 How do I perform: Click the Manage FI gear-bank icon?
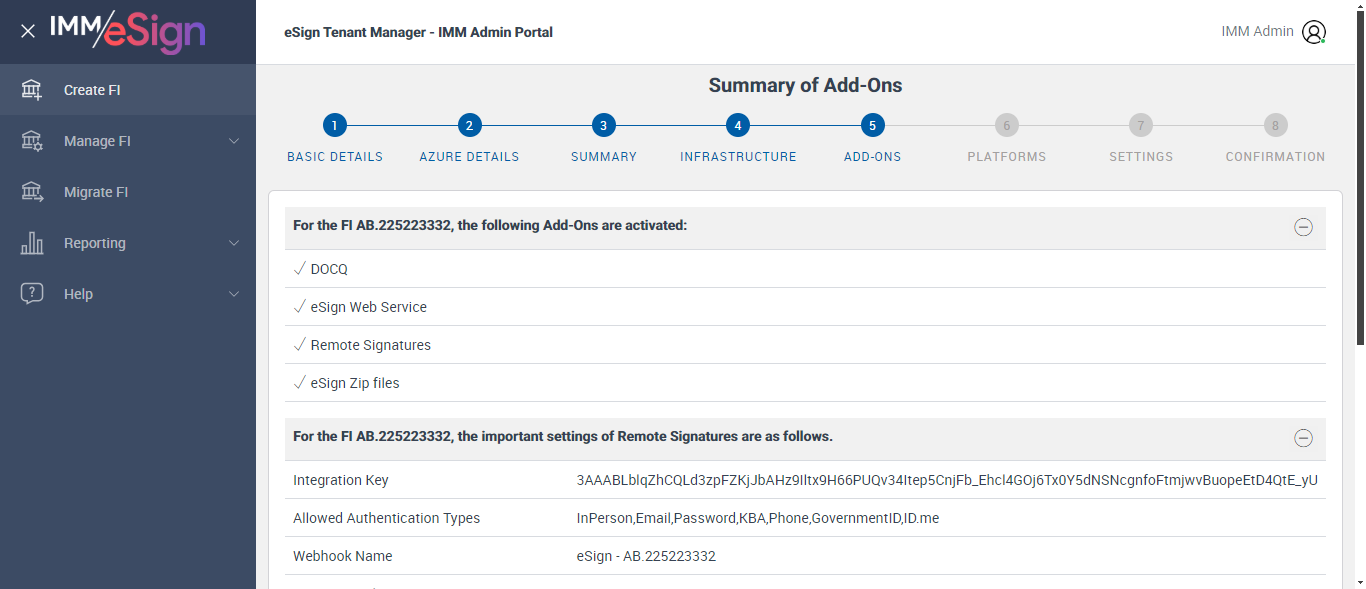point(32,141)
